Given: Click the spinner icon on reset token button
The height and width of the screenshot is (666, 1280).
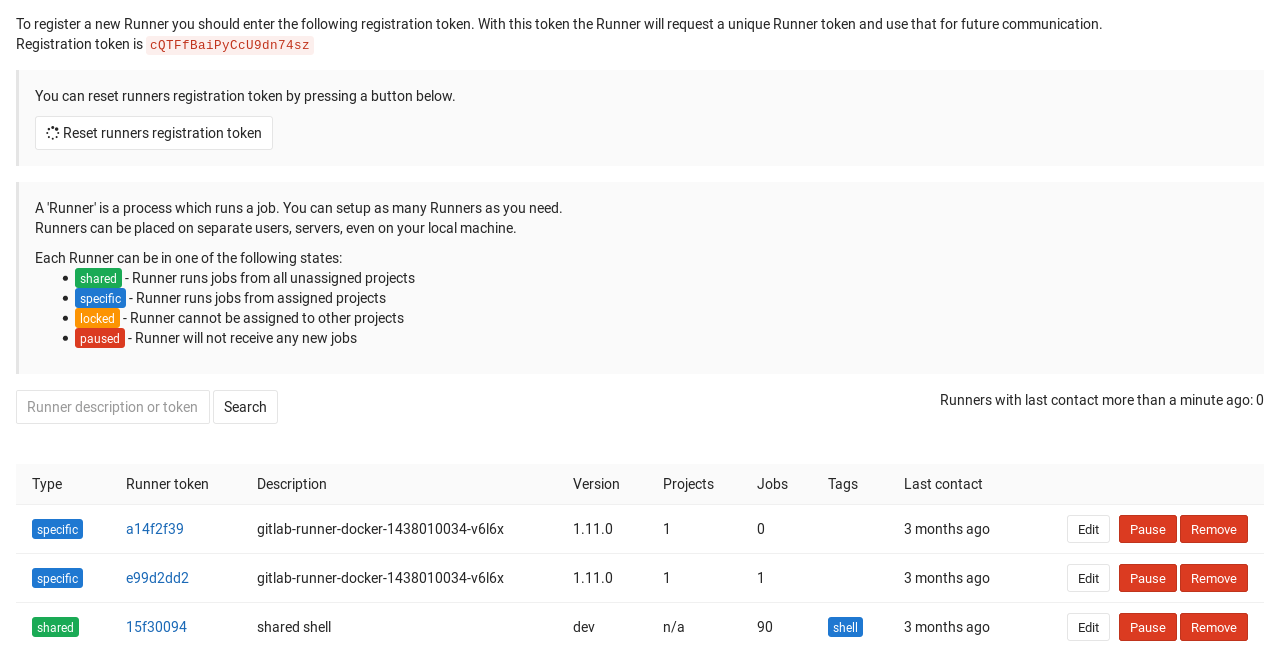Looking at the screenshot, I should click(52, 132).
